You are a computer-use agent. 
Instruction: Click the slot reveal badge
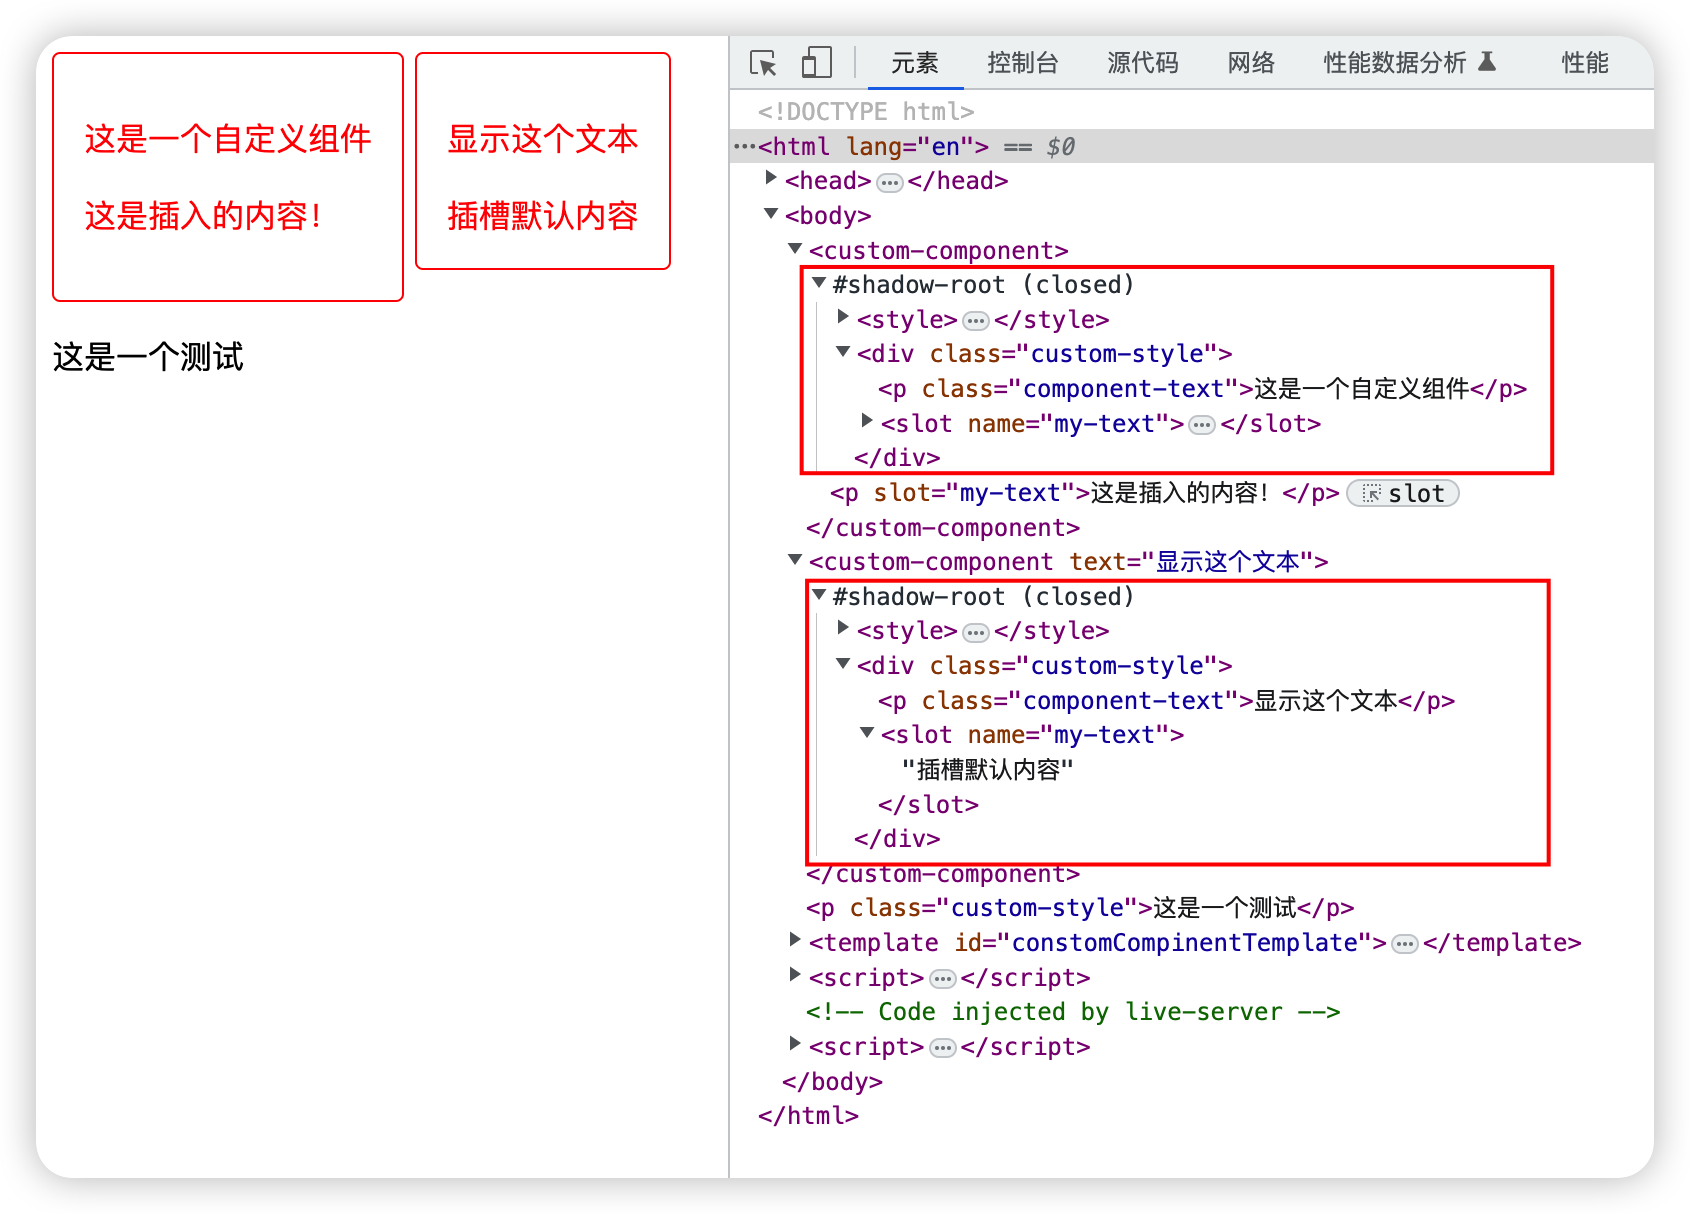click(x=1403, y=493)
